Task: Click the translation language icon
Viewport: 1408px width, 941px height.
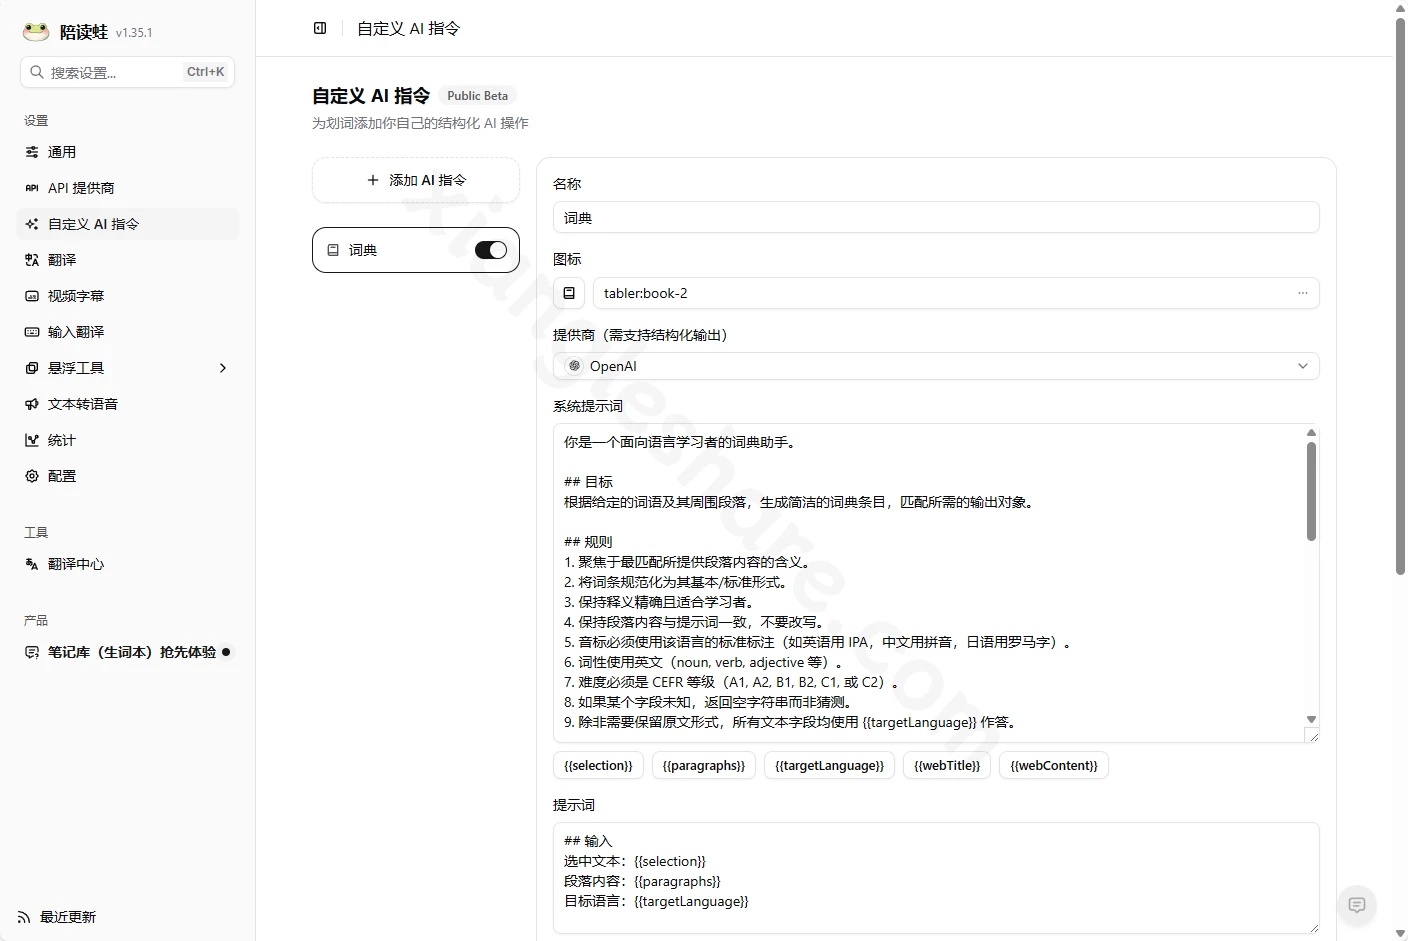Action: coord(32,260)
